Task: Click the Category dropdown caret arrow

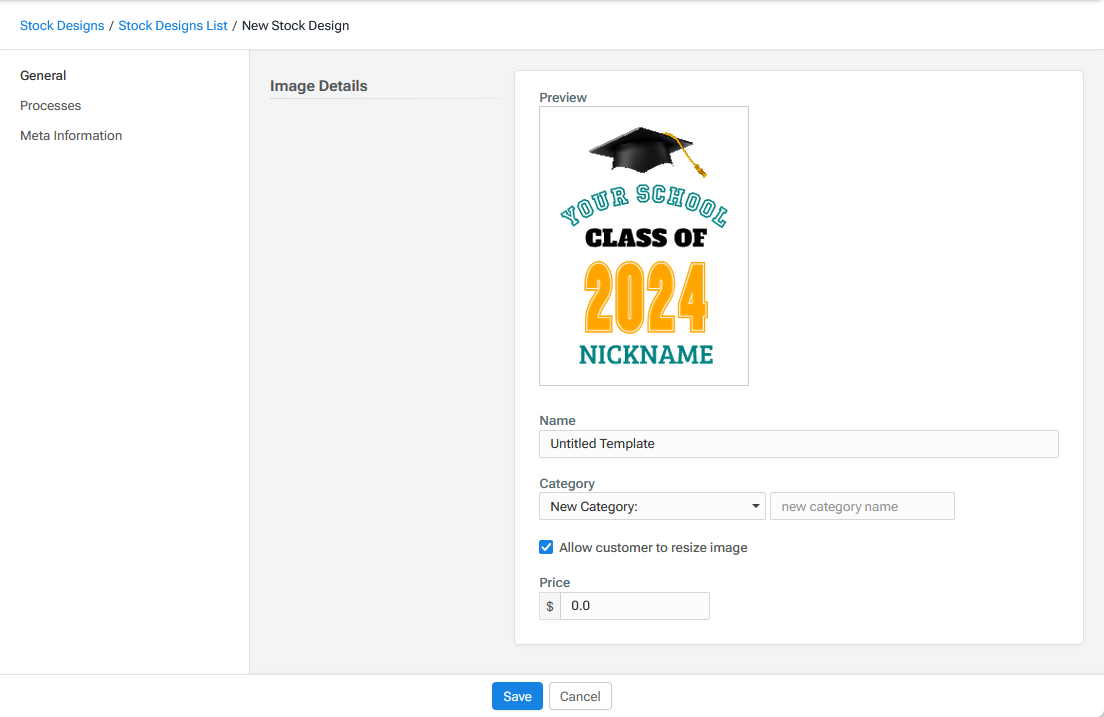Action: (756, 506)
